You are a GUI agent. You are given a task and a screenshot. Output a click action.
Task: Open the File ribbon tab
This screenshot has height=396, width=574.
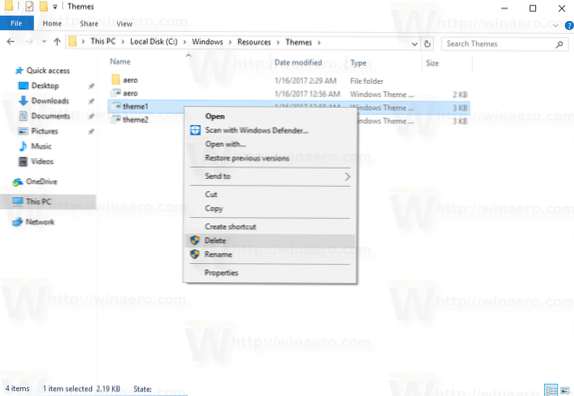[16, 23]
